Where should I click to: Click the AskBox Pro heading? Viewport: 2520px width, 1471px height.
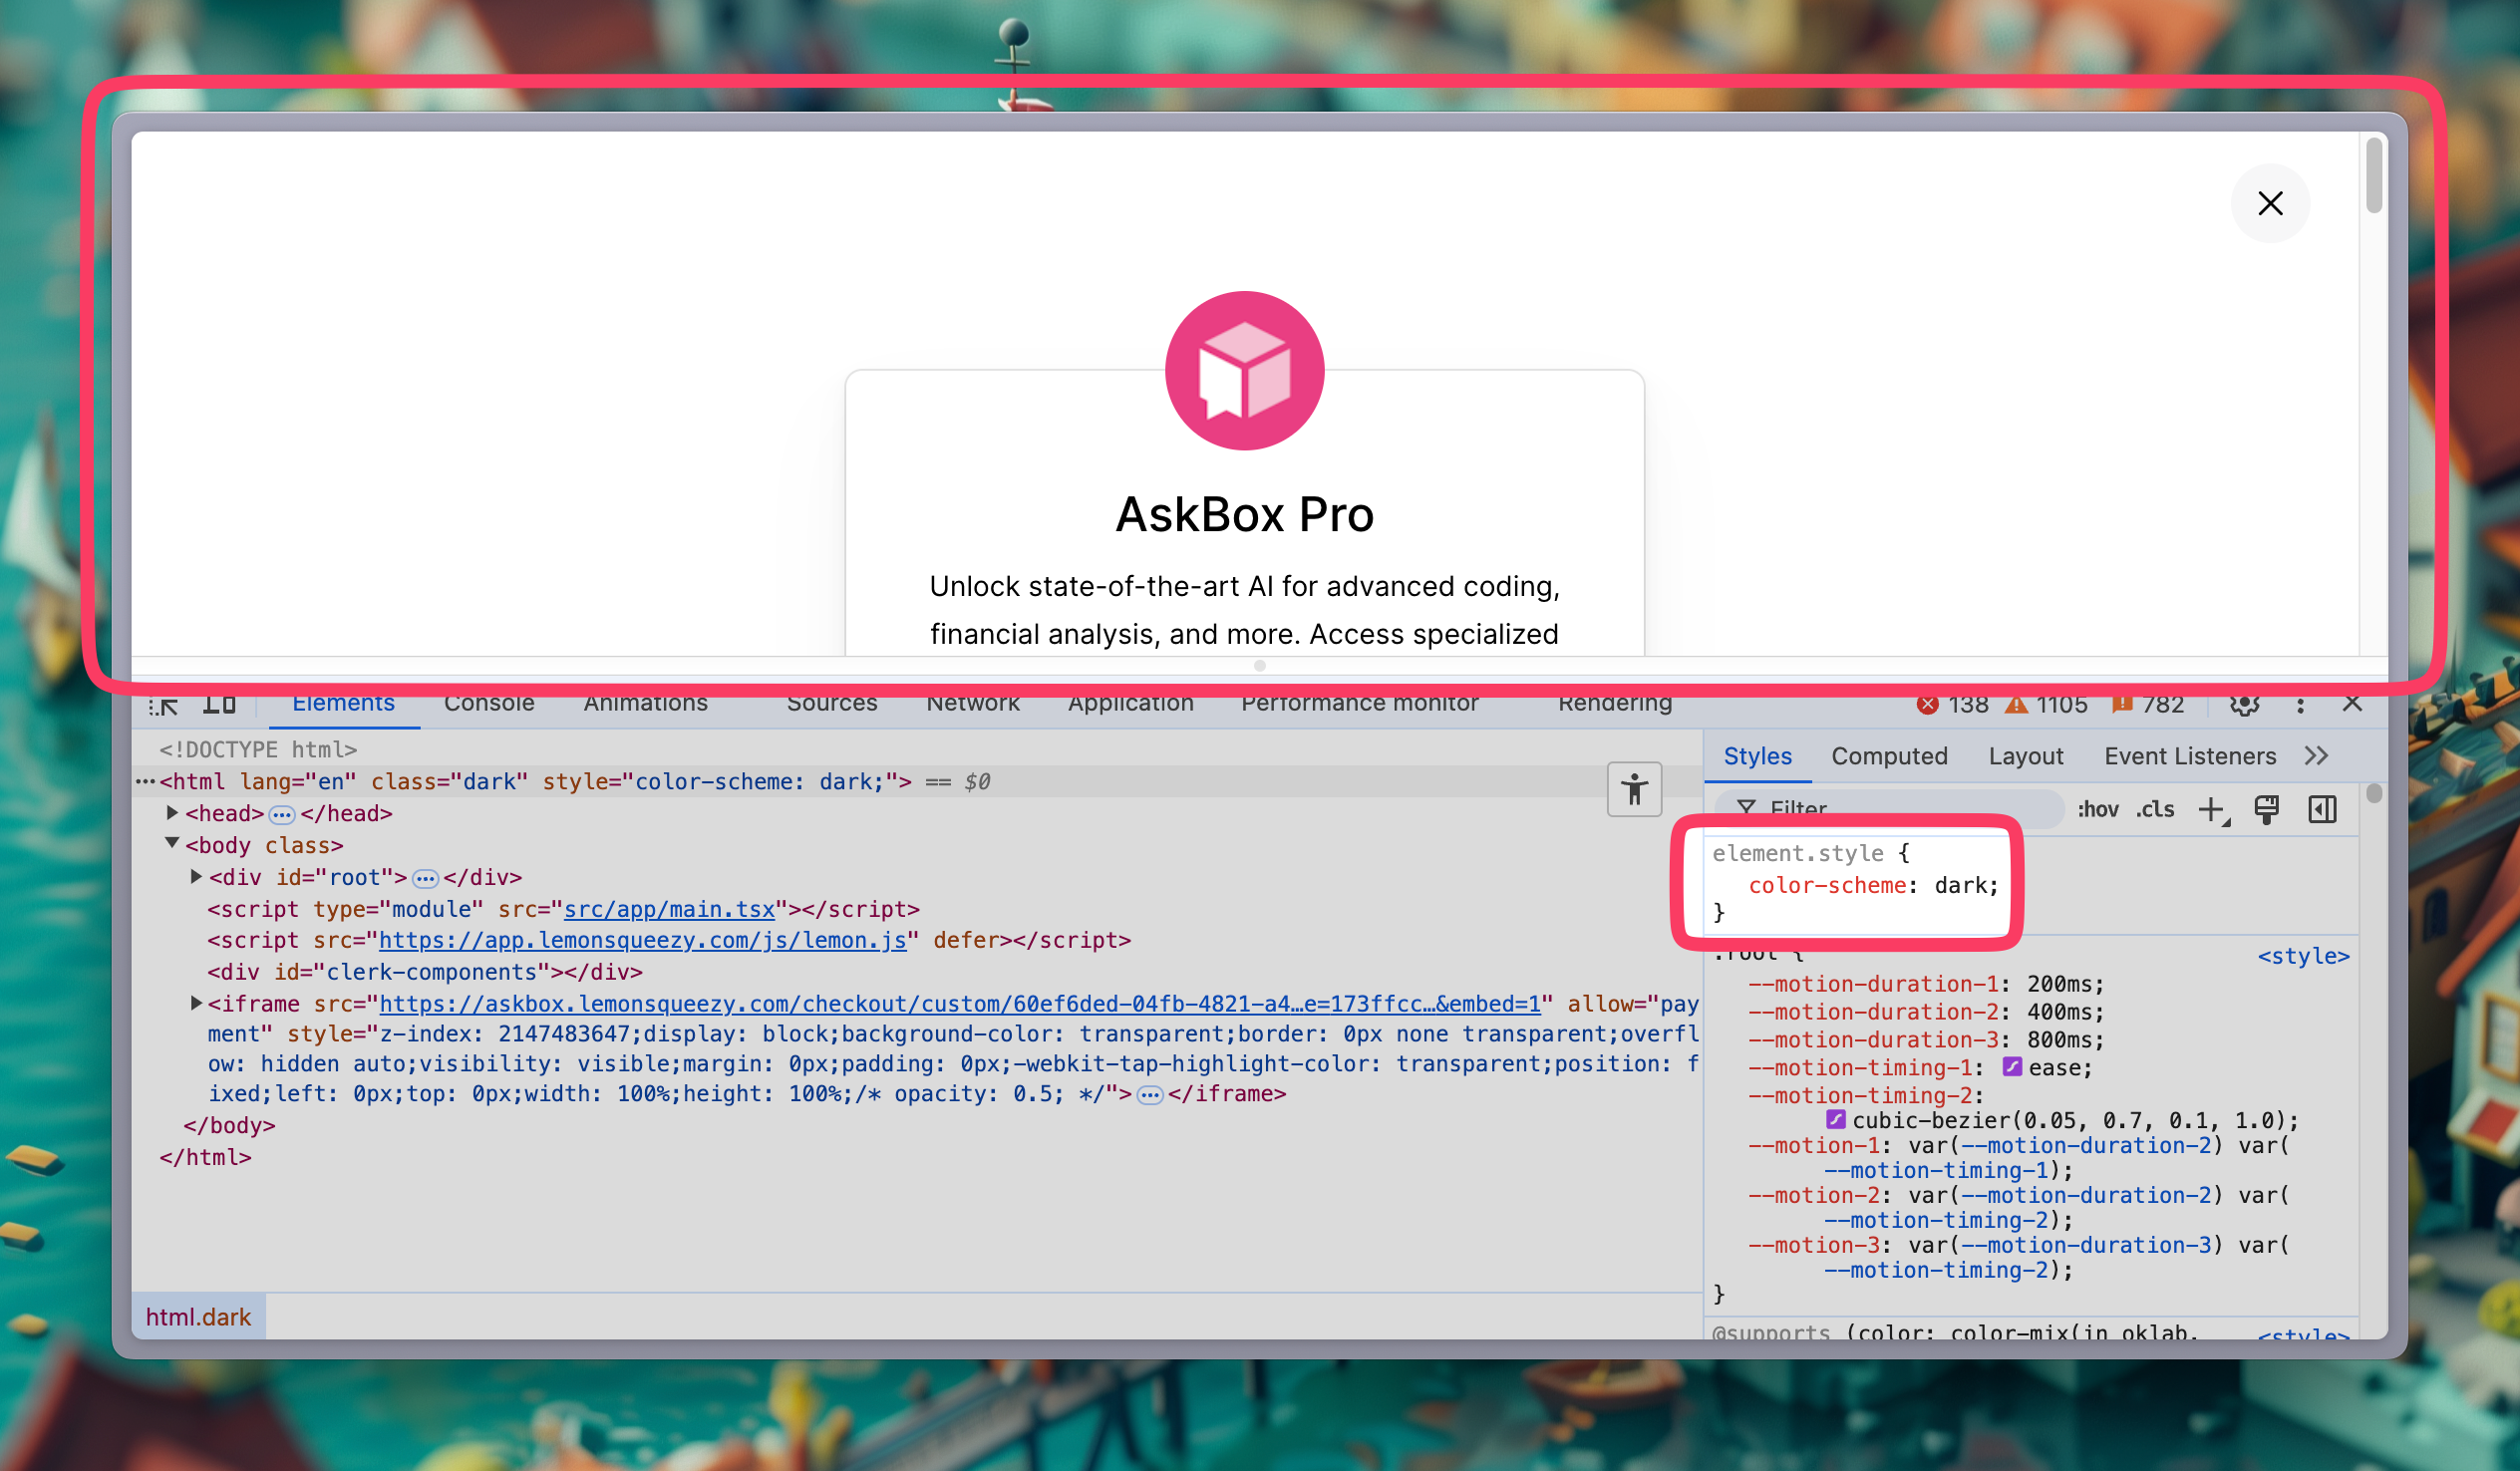coord(1244,515)
